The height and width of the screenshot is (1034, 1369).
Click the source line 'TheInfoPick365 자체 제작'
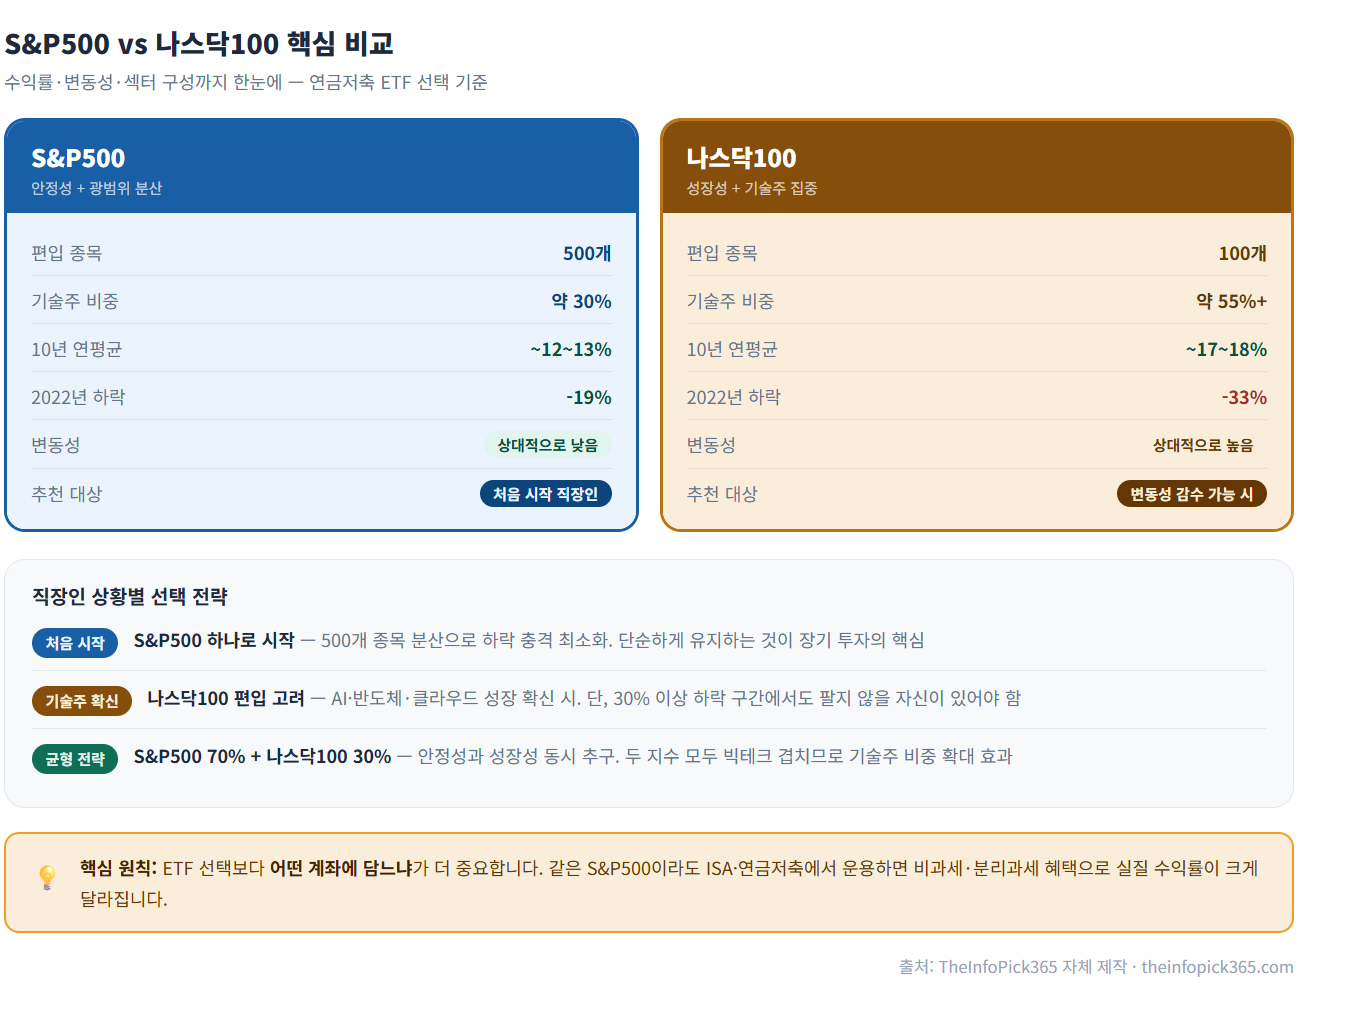pyautogui.click(x=1033, y=967)
